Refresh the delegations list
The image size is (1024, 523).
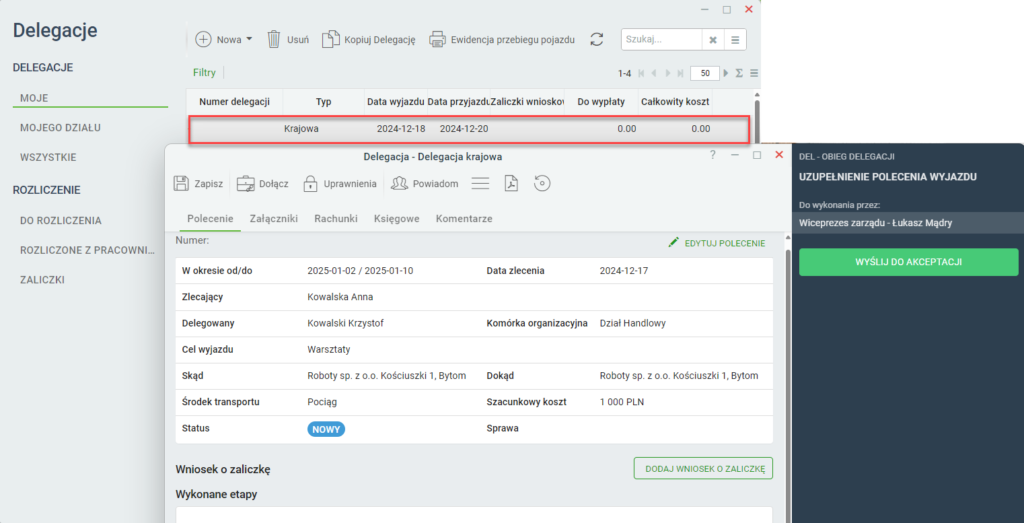596,39
